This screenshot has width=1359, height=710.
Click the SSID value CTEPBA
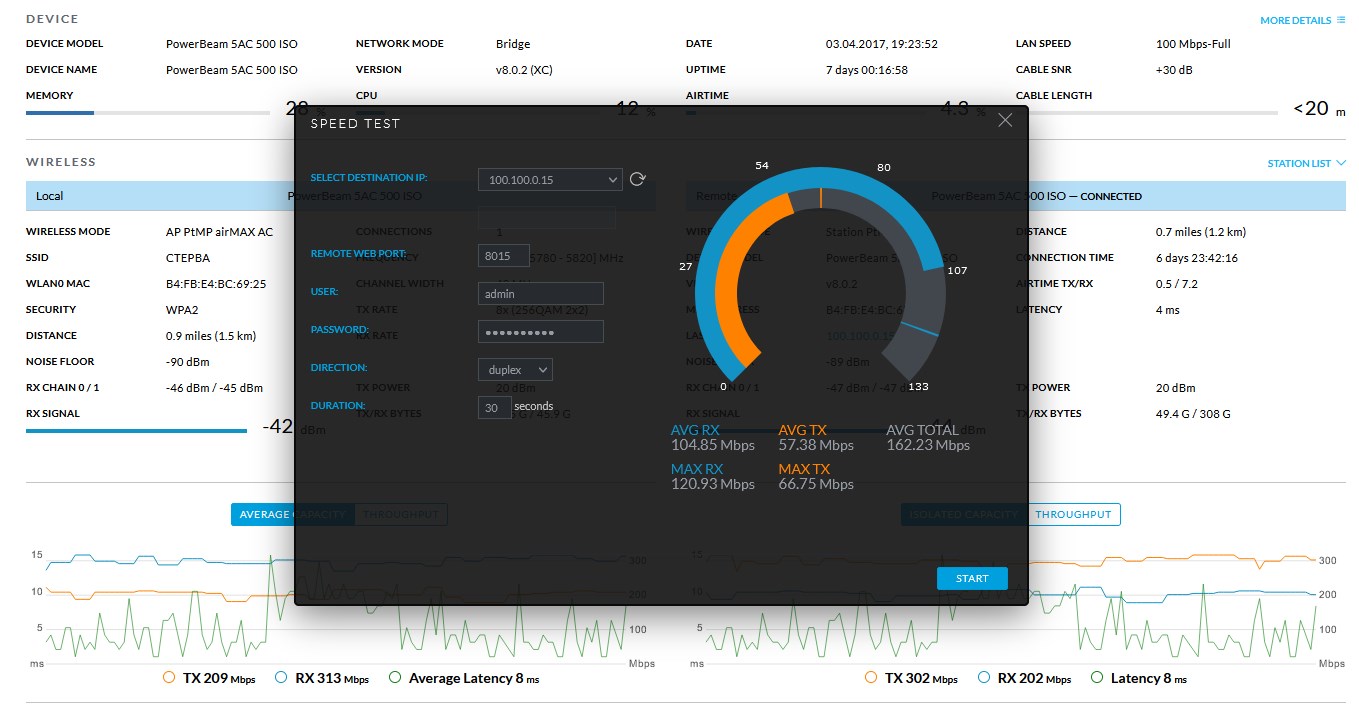click(188, 258)
